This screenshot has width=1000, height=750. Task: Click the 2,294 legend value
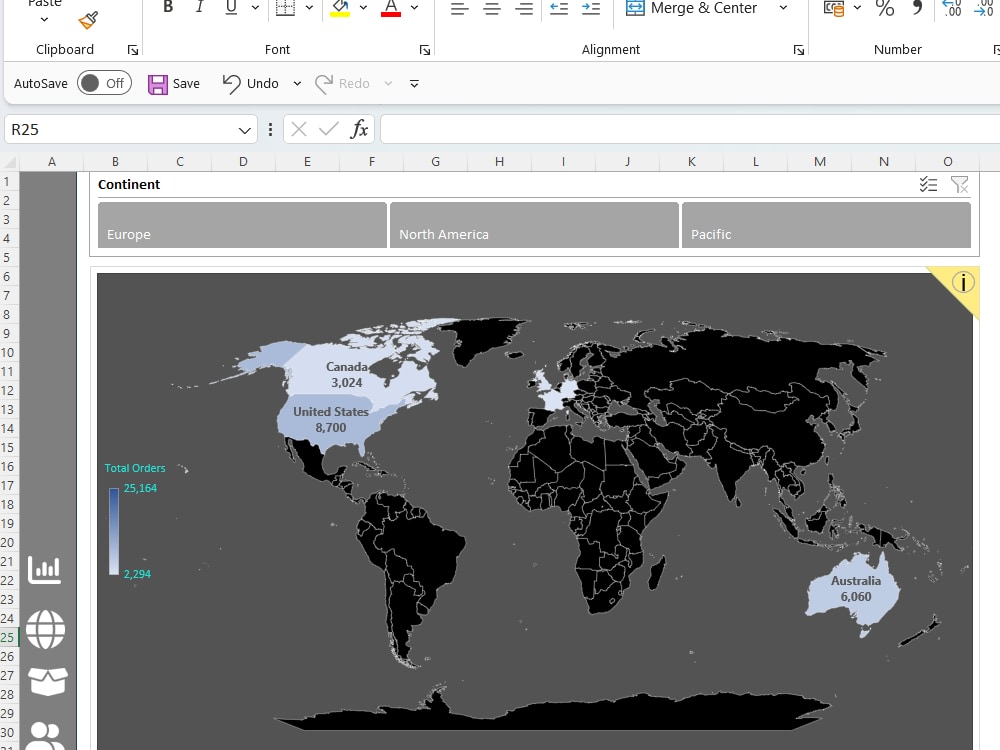(x=137, y=574)
